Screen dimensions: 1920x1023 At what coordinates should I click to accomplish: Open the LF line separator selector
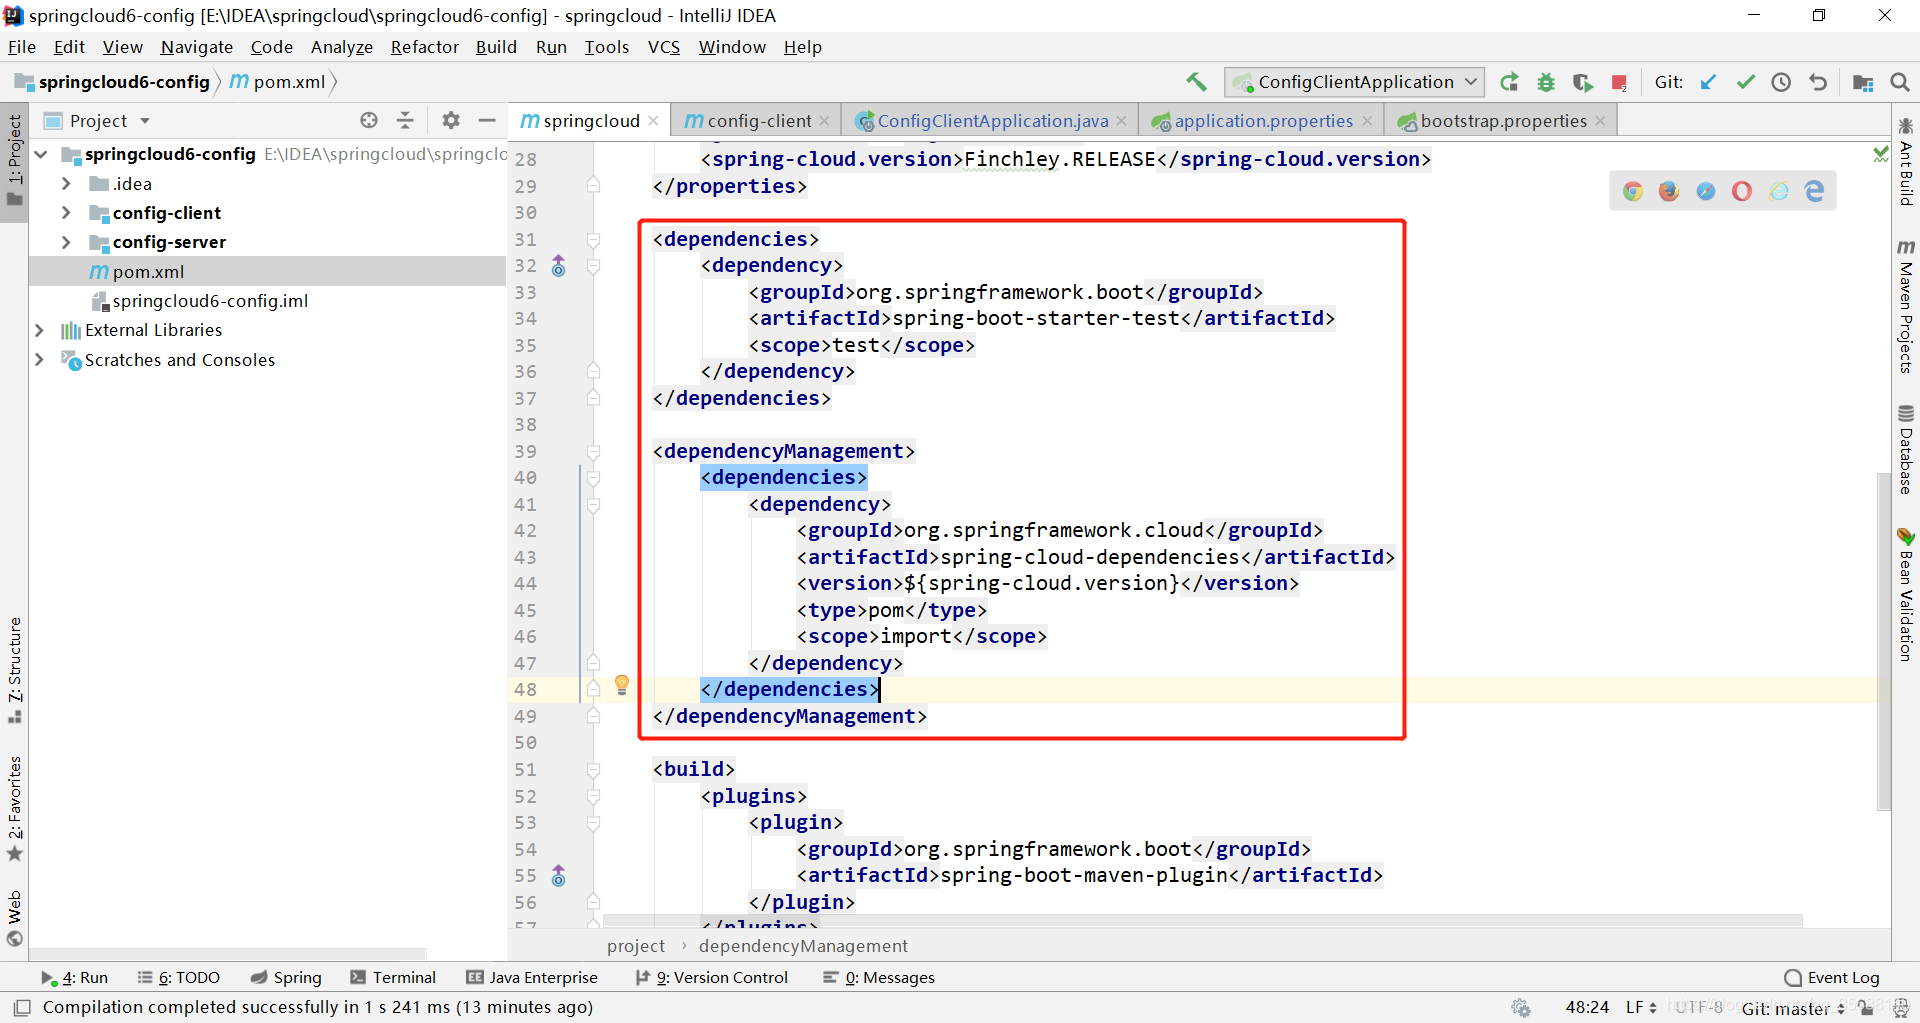tap(1641, 1007)
